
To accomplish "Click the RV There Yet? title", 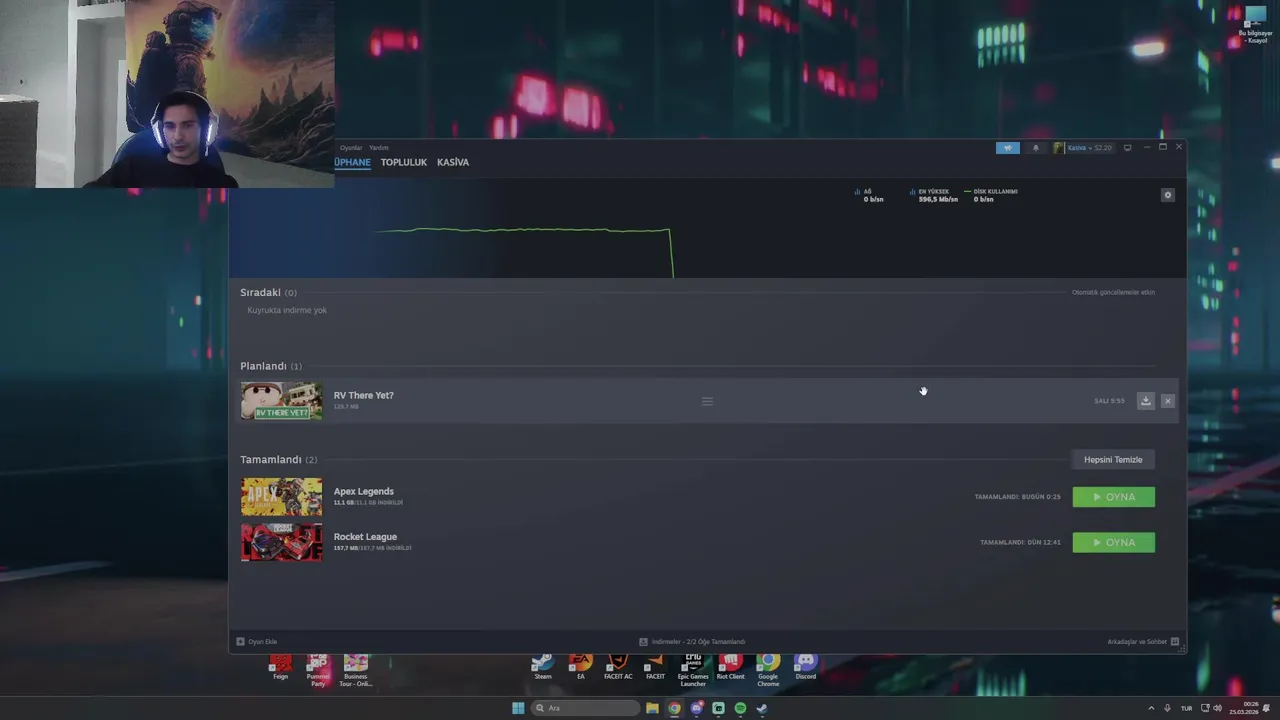I will click(363, 395).
